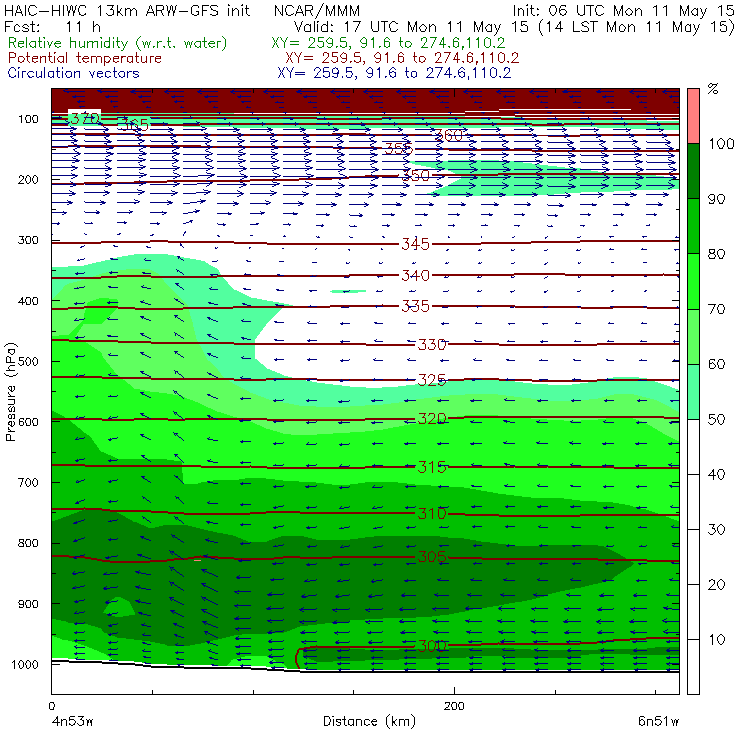Click 'Valid: 17 UTC Mon 11 May 15'
Image resolution: width=740 pixels, height=740 pixels.
[411, 27]
